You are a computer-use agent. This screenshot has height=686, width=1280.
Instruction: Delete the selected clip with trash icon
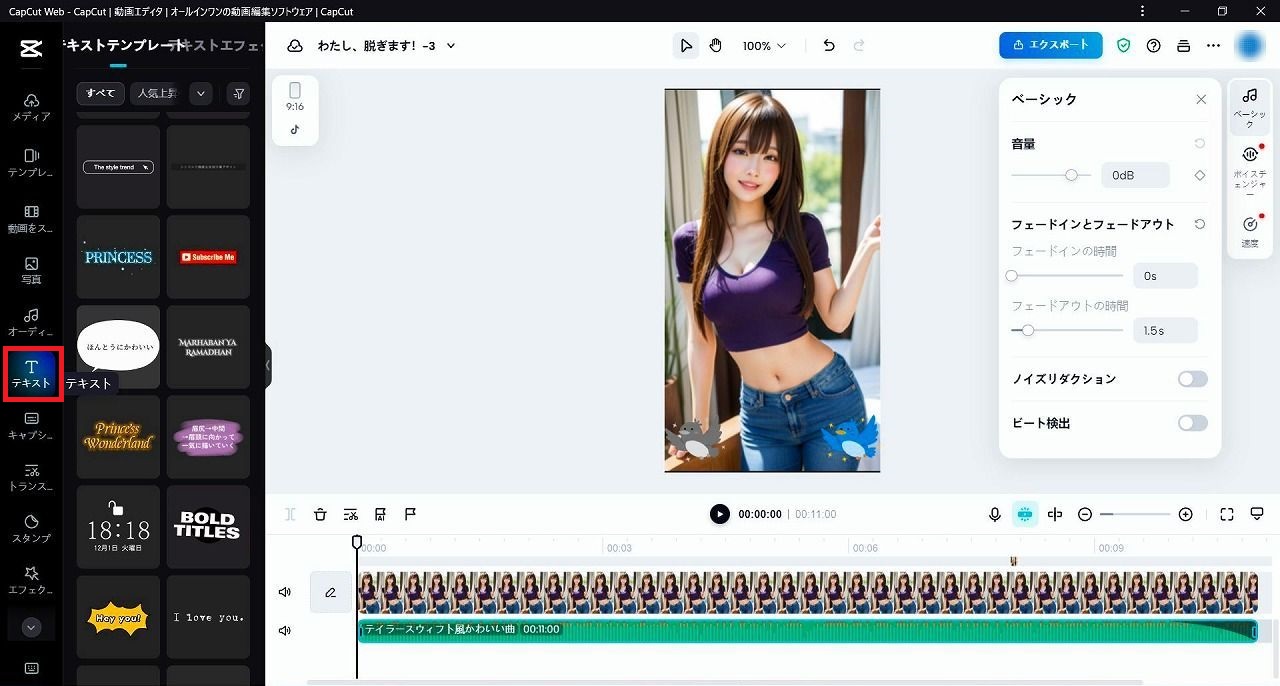(x=320, y=514)
